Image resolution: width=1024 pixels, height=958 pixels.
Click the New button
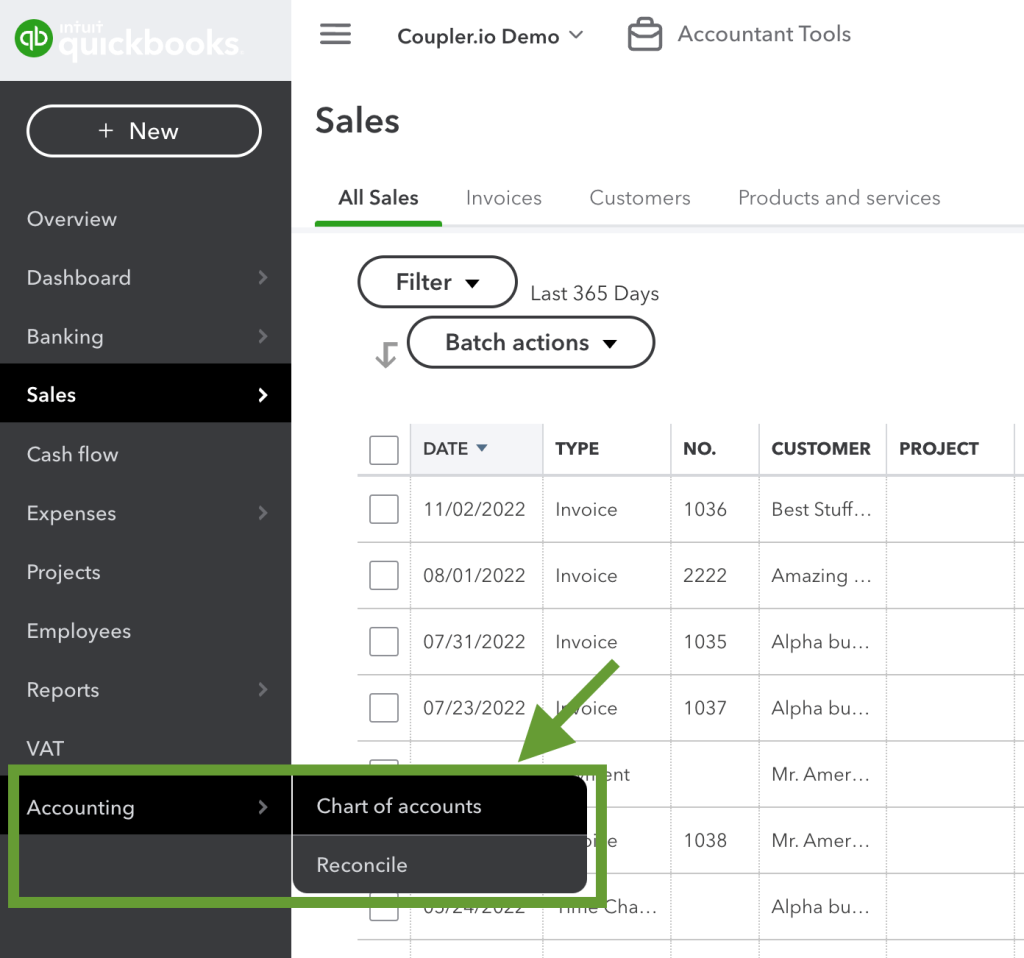(x=143, y=130)
